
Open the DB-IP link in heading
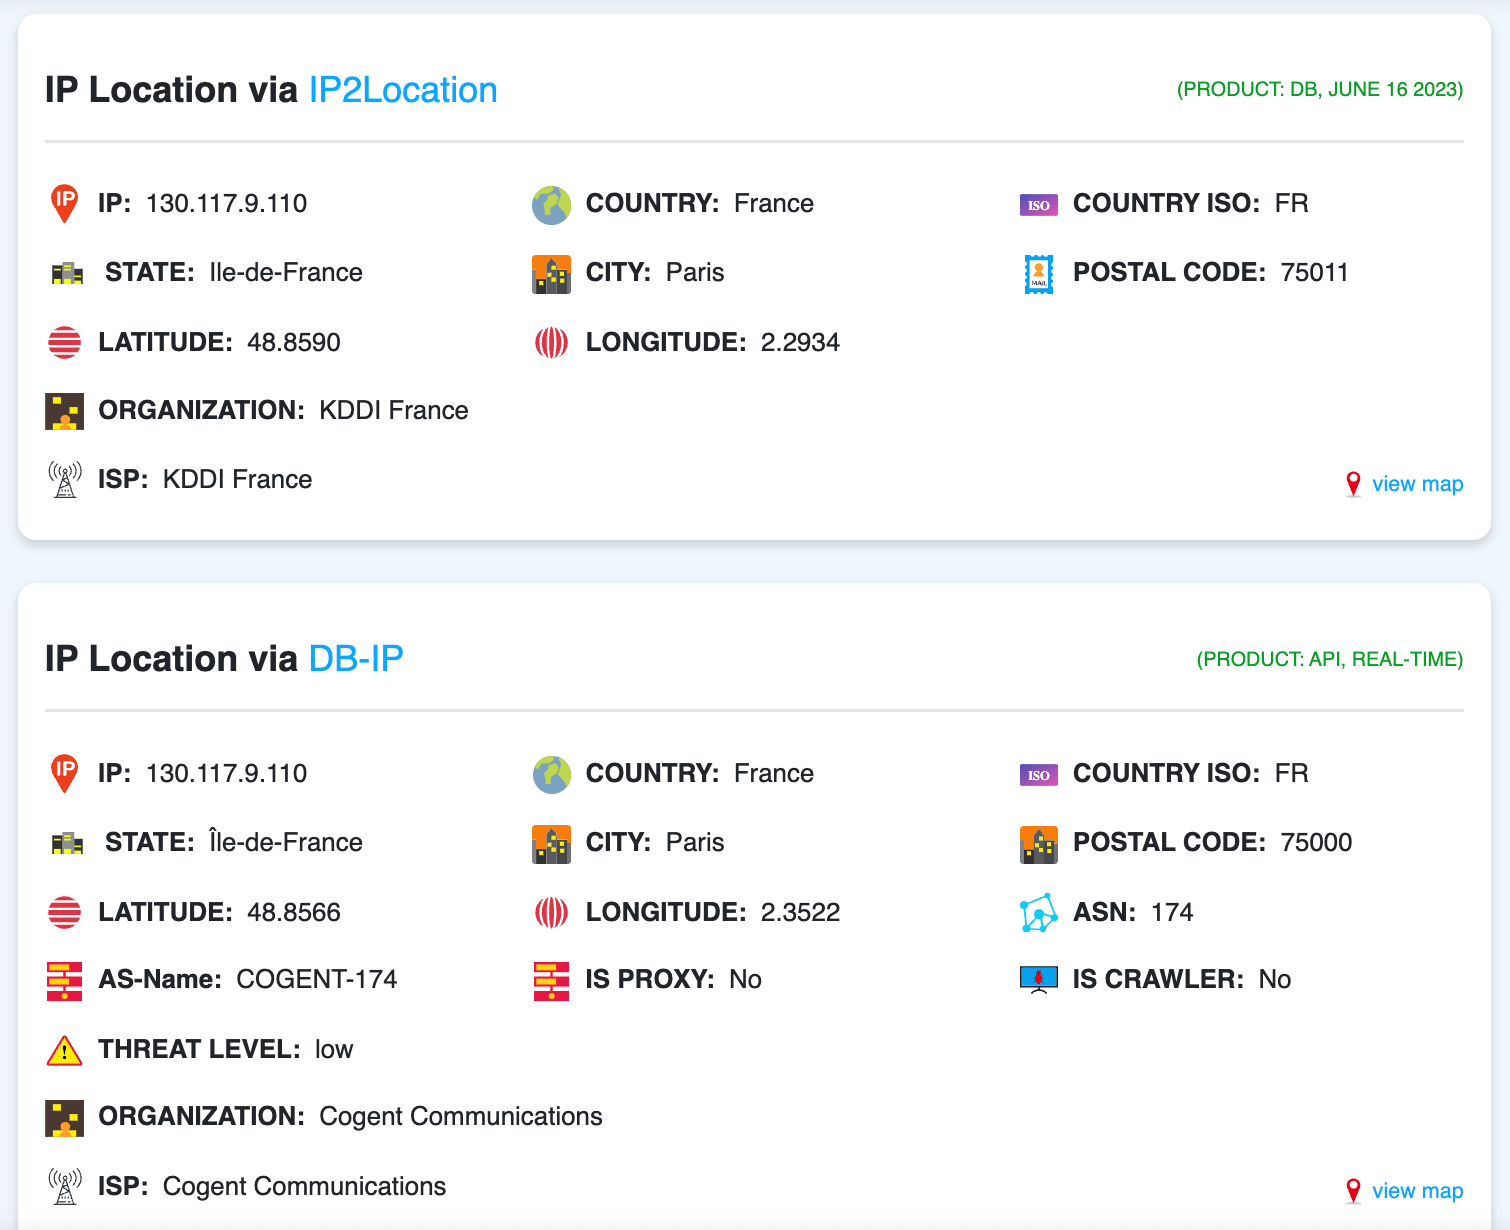(356, 659)
